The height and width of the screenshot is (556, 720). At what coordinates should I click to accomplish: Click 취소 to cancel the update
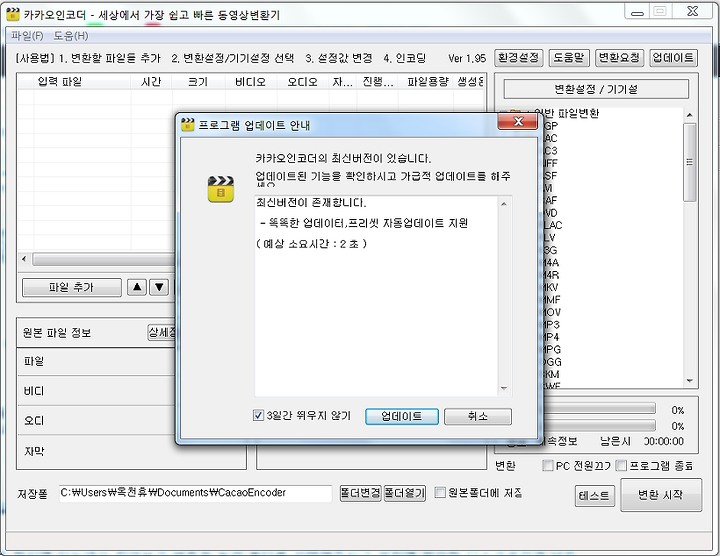pos(478,416)
